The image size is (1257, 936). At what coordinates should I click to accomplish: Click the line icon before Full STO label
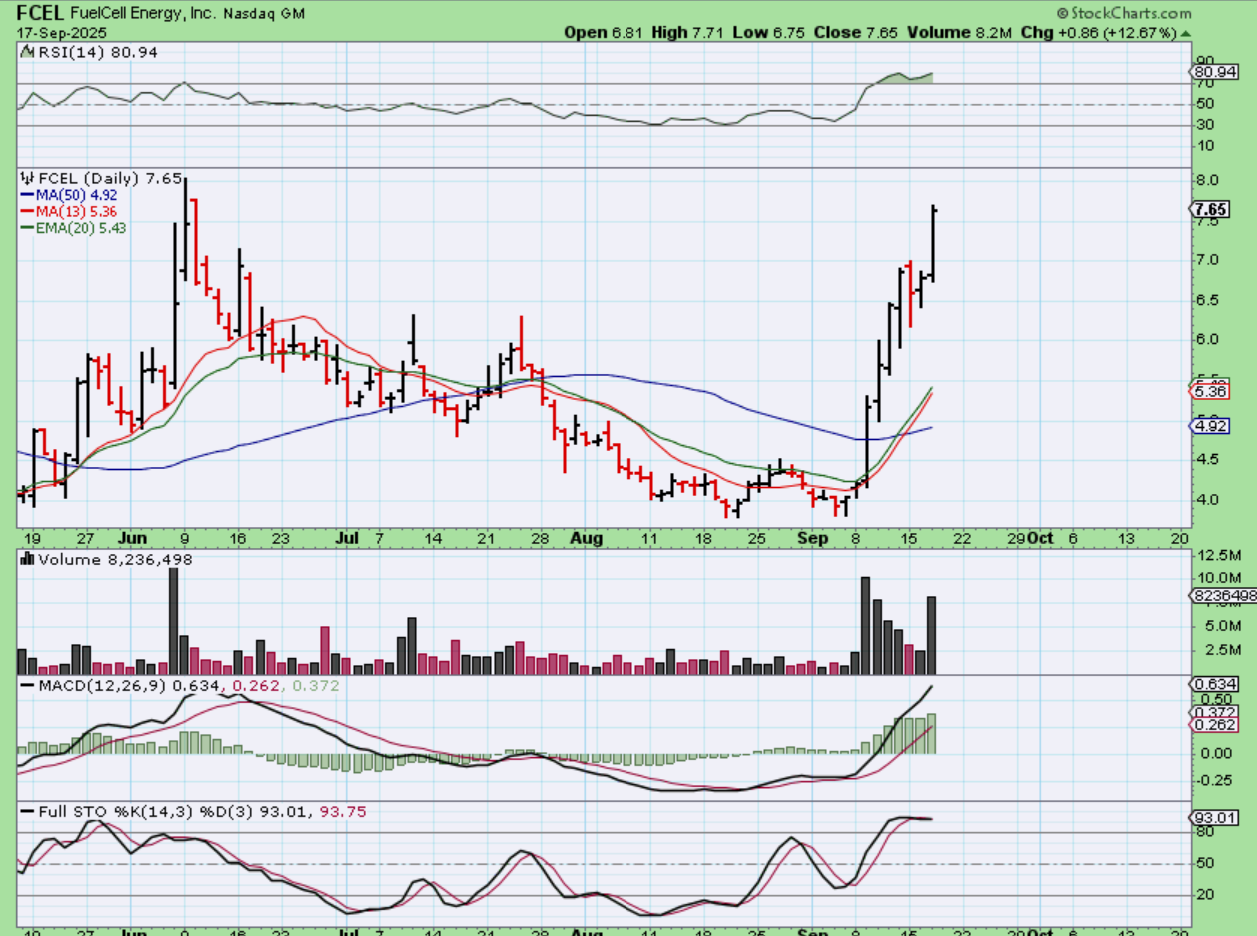click(26, 812)
